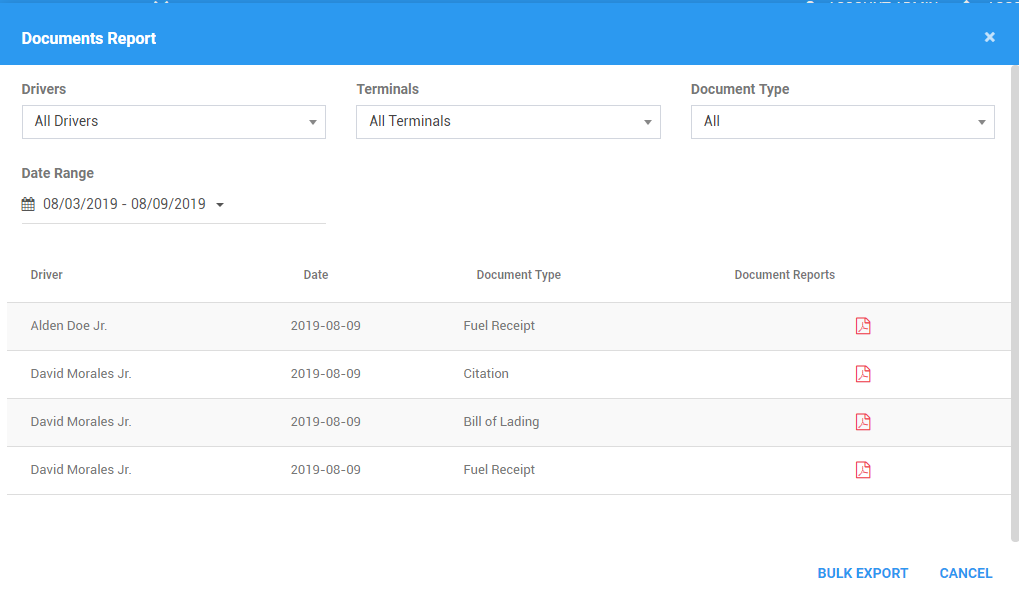Click the Bill of Lading cell
This screenshot has height=599, width=1019.
(501, 422)
